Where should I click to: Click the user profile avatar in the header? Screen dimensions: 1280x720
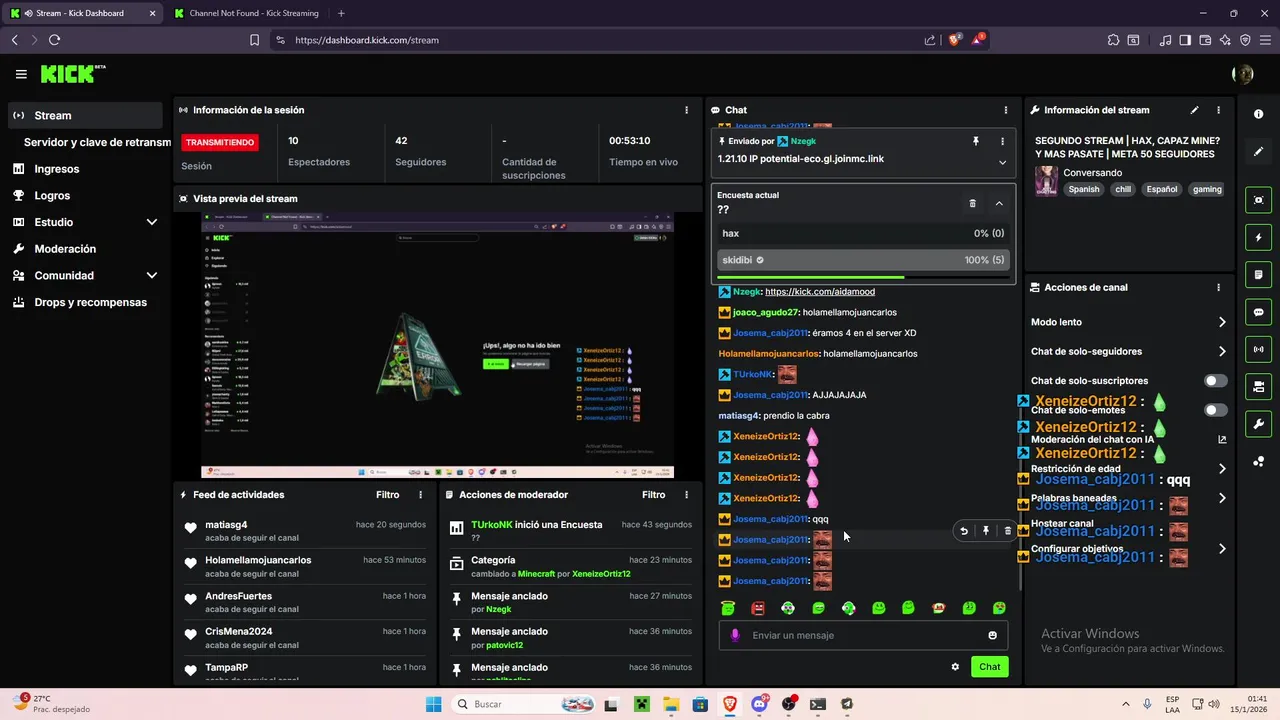tap(1243, 74)
